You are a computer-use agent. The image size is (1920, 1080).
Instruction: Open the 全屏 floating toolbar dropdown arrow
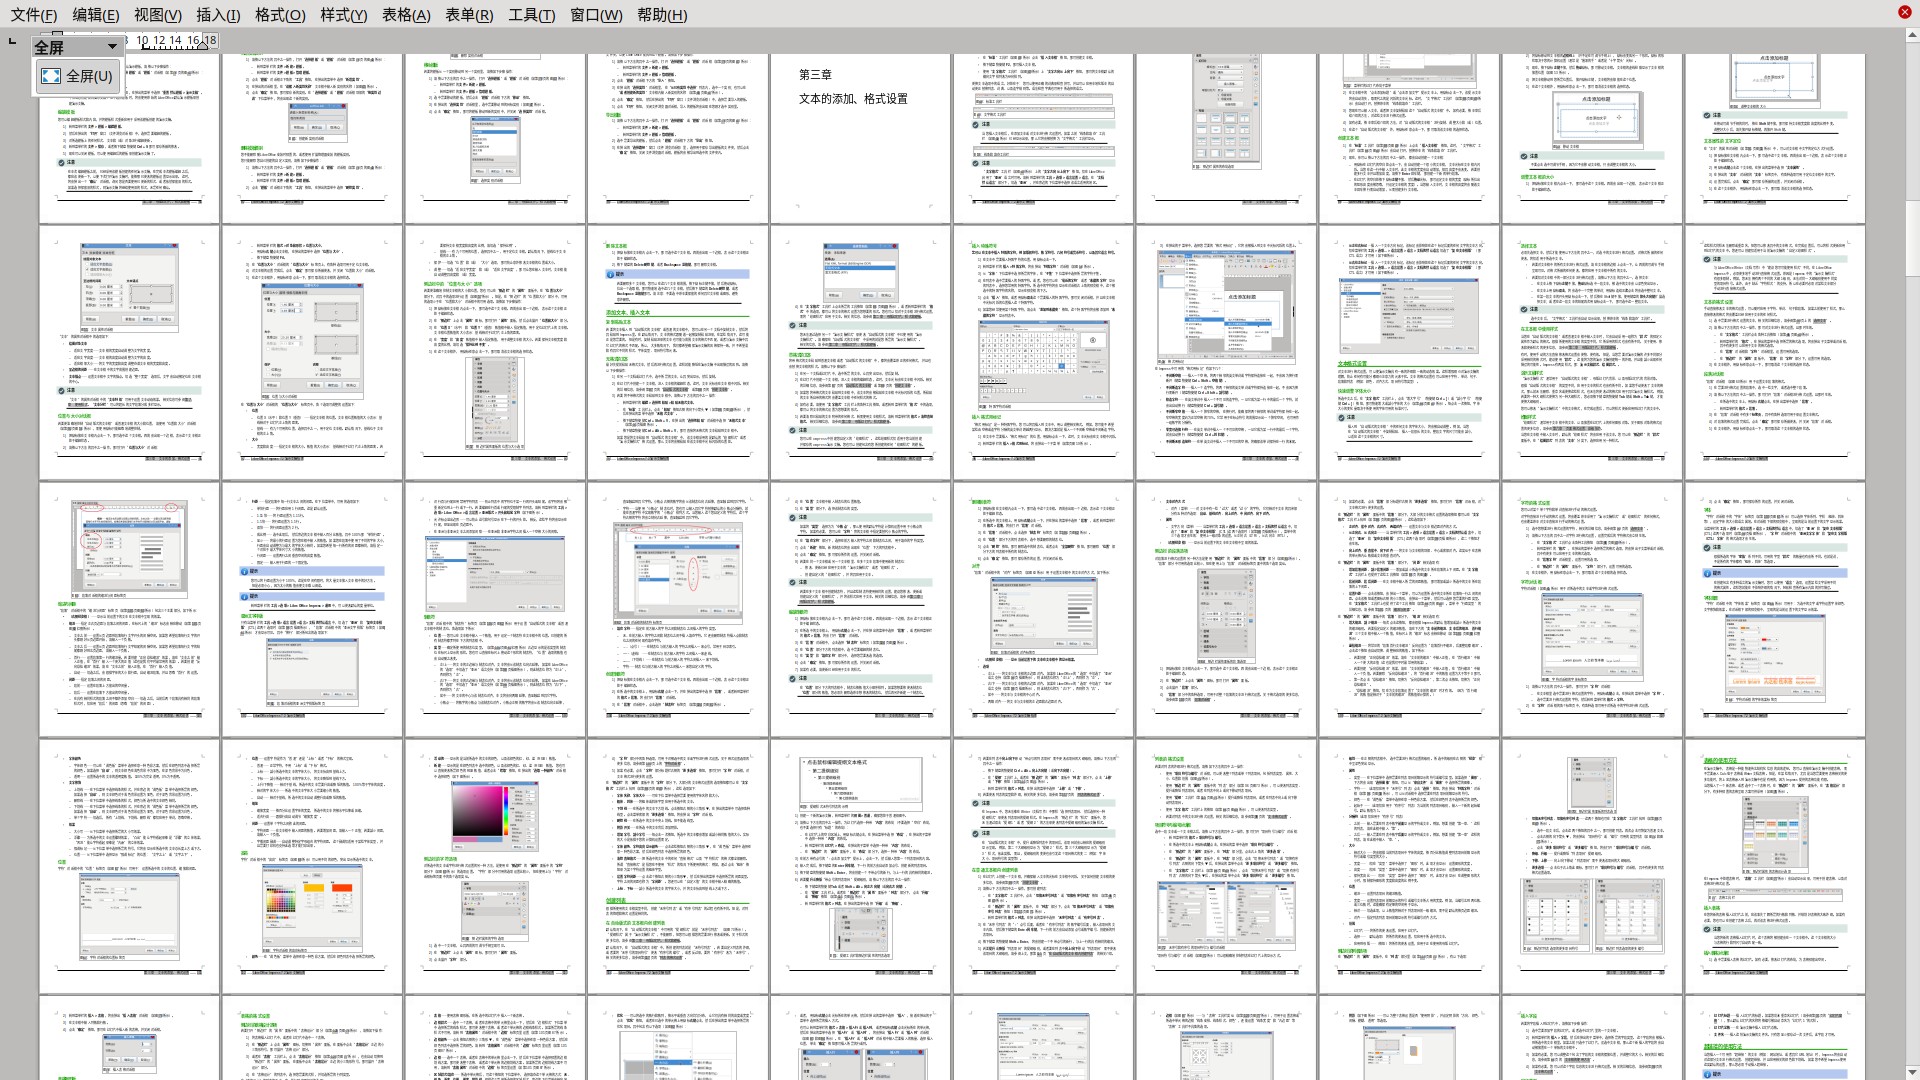coord(112,47)
